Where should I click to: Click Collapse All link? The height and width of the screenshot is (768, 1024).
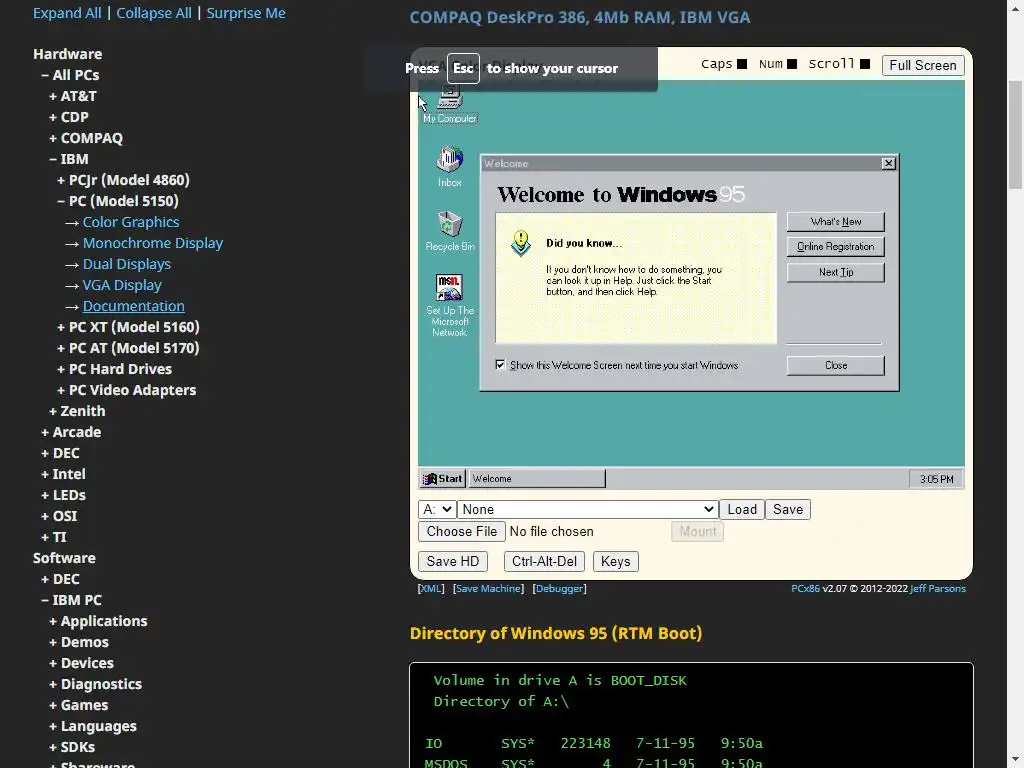tap(154, 13)
